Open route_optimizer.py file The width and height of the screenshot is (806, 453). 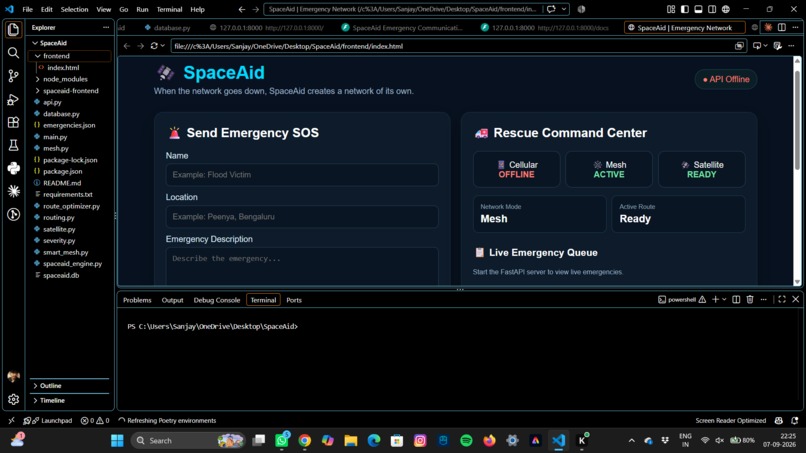pyautogui.click(x=69, y=206)
